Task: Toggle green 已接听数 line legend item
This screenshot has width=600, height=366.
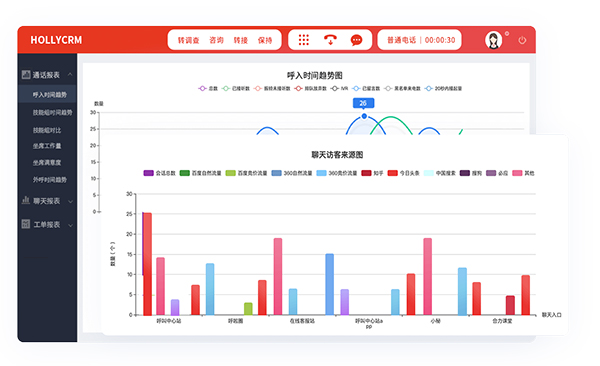Action: (x=236, y=88)
